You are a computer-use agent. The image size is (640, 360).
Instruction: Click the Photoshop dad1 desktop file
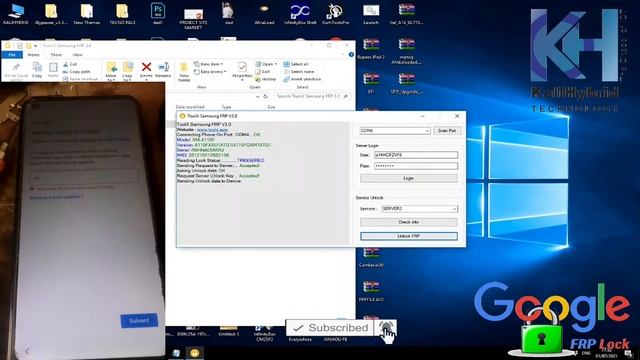tap(158, 14)
